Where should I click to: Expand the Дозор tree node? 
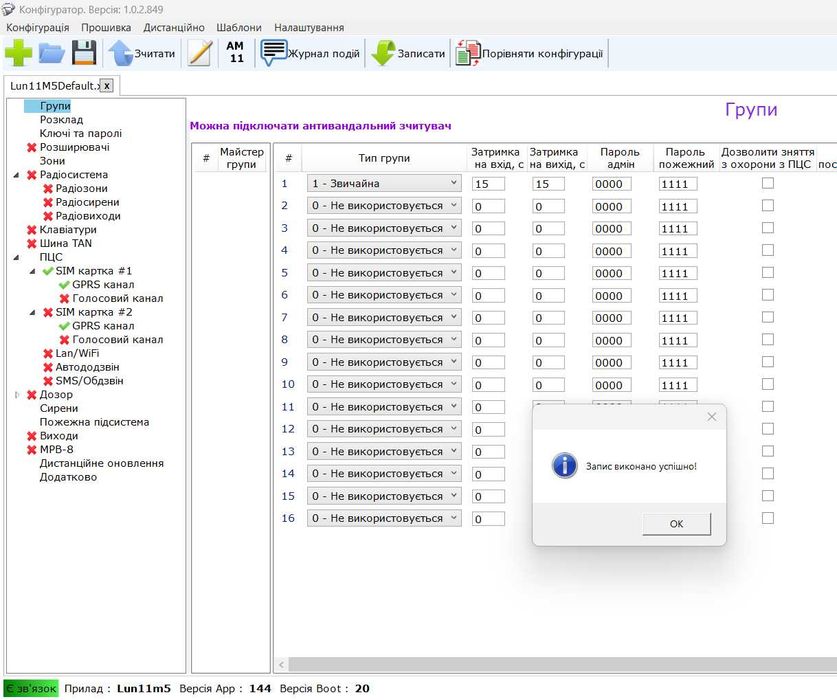coord(17,395)
